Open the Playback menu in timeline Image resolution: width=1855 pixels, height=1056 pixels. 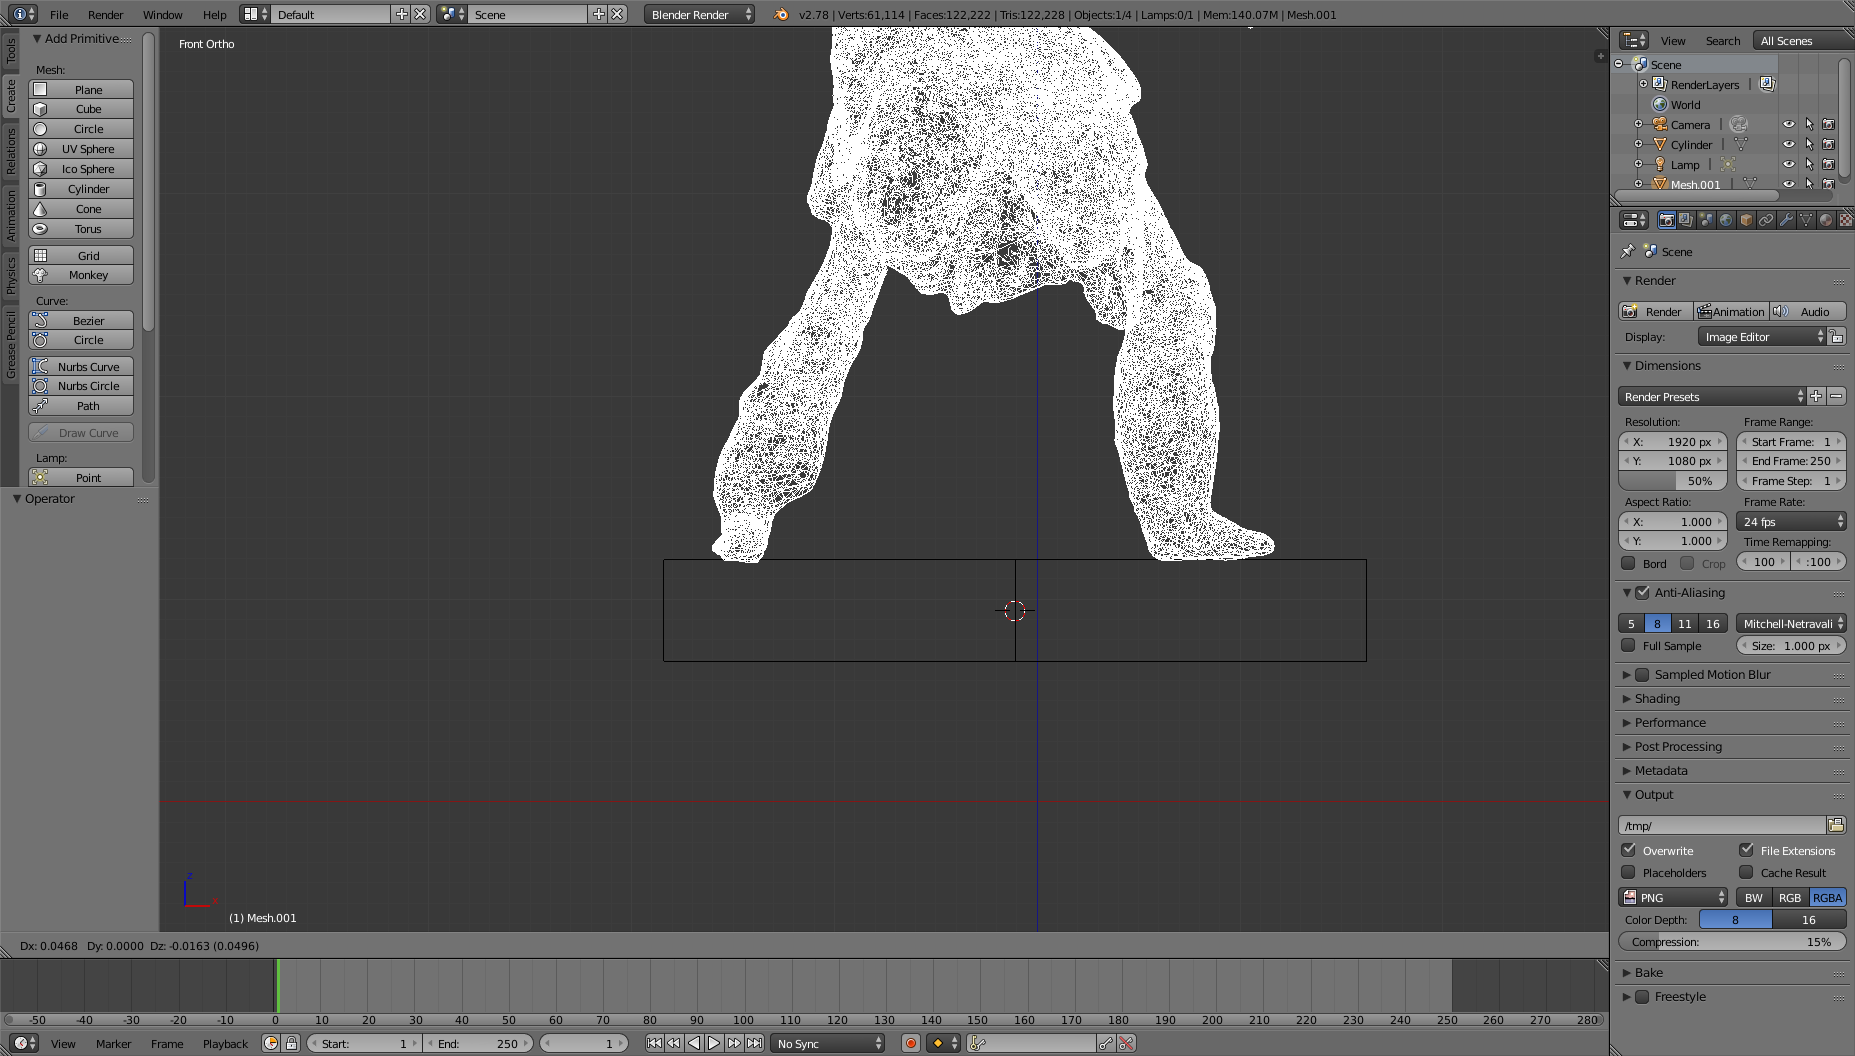(x=225, y=1043)
